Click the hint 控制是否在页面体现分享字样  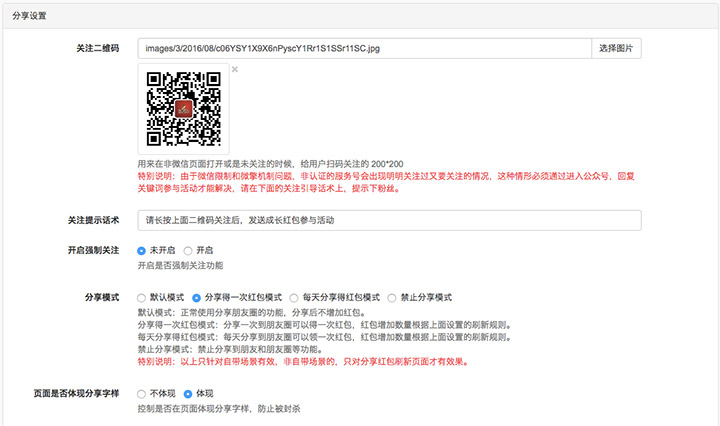[x=219, y=409]
